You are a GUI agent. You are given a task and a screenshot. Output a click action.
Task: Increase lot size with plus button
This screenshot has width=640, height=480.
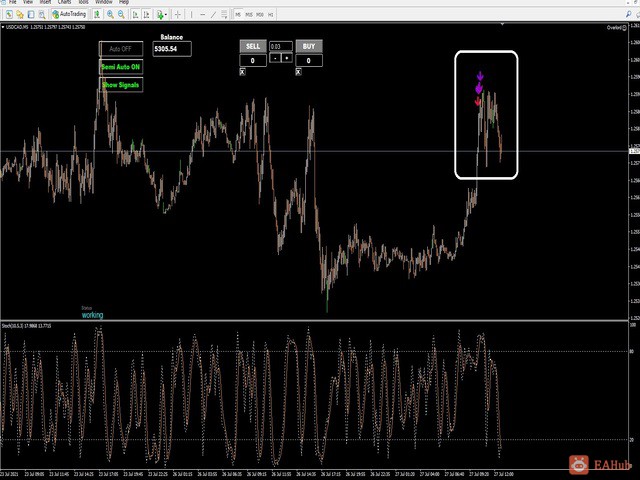click(287, 58)
